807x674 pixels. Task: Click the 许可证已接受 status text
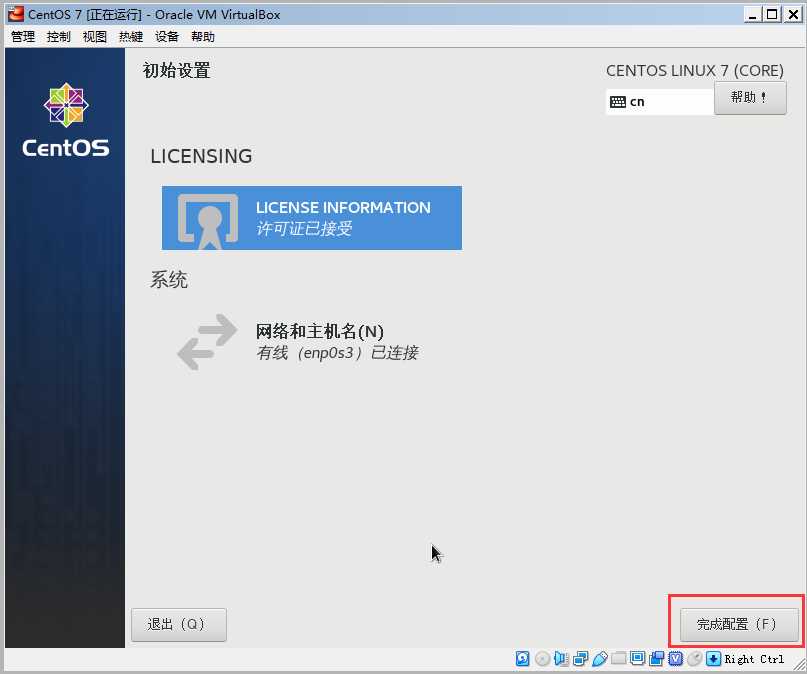pos(304,228)
